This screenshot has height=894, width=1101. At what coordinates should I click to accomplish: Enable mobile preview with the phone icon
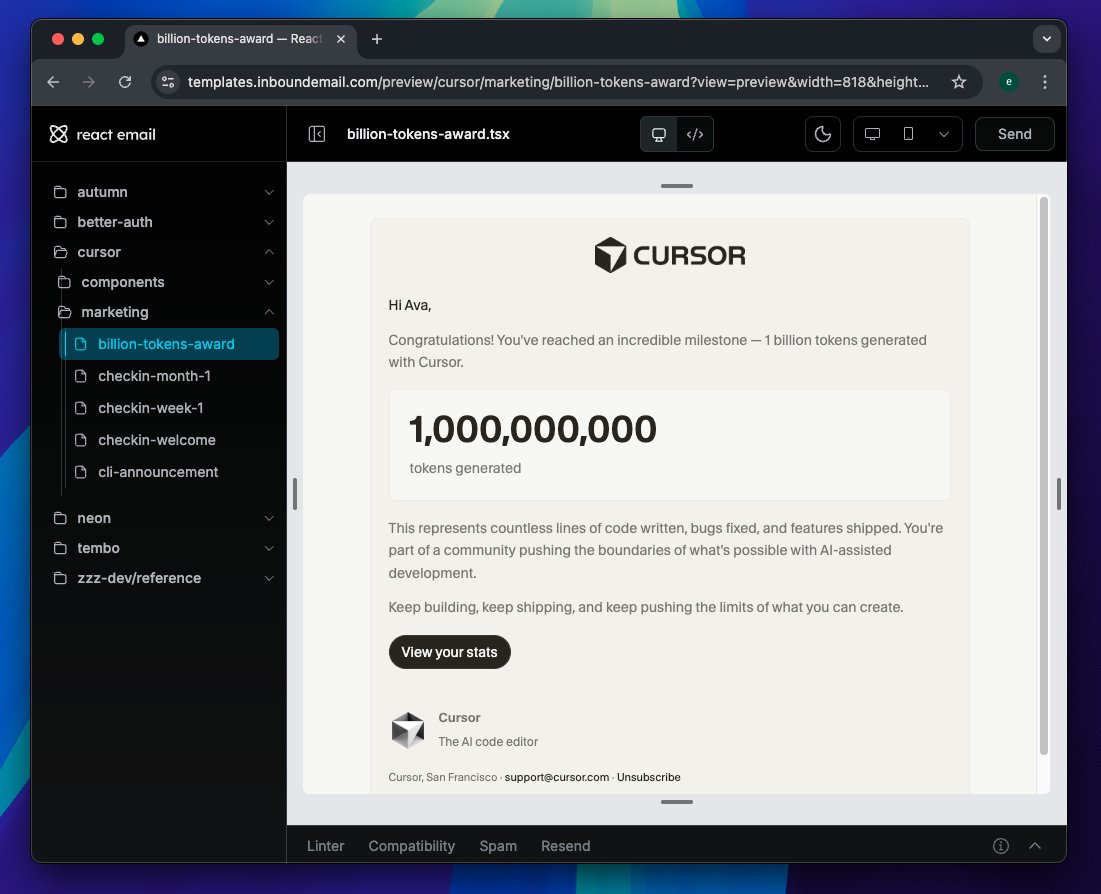(908, 133)
